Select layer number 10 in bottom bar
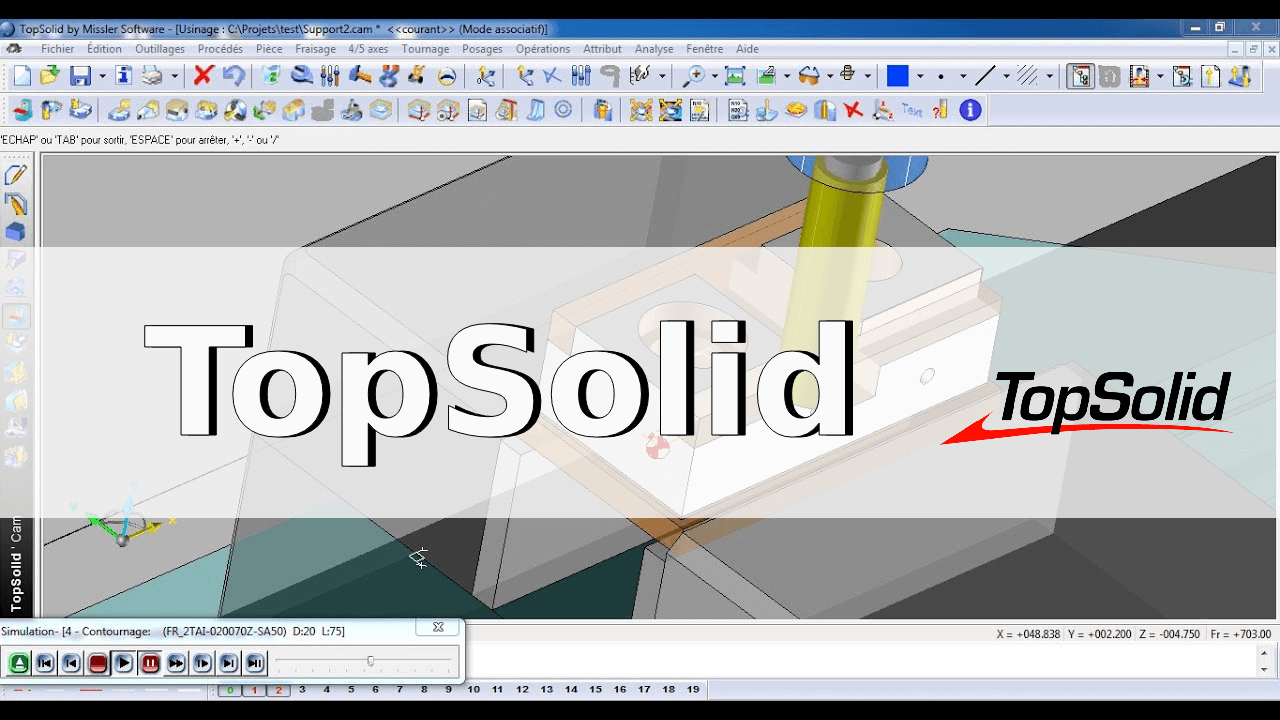1280x720 pixels. coord(473,690)
